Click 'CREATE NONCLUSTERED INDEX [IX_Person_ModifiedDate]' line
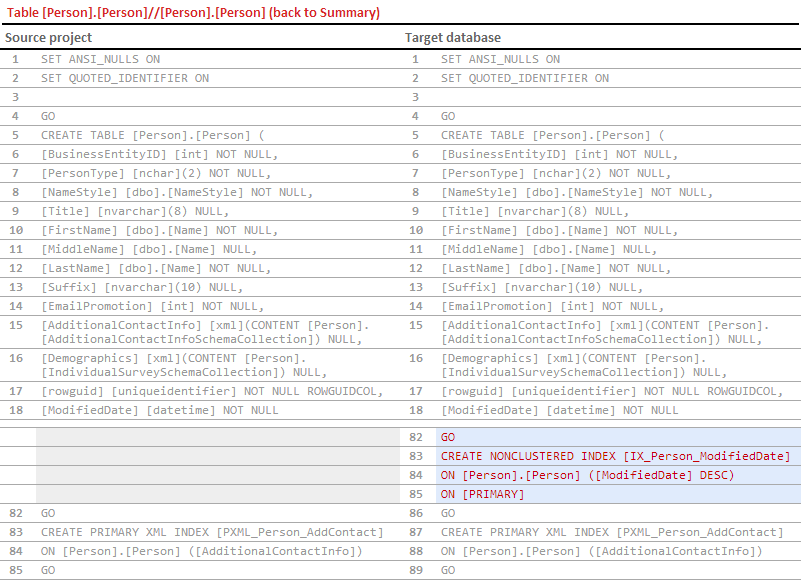This screenshot has height=580, width=802. coord(616,456)
